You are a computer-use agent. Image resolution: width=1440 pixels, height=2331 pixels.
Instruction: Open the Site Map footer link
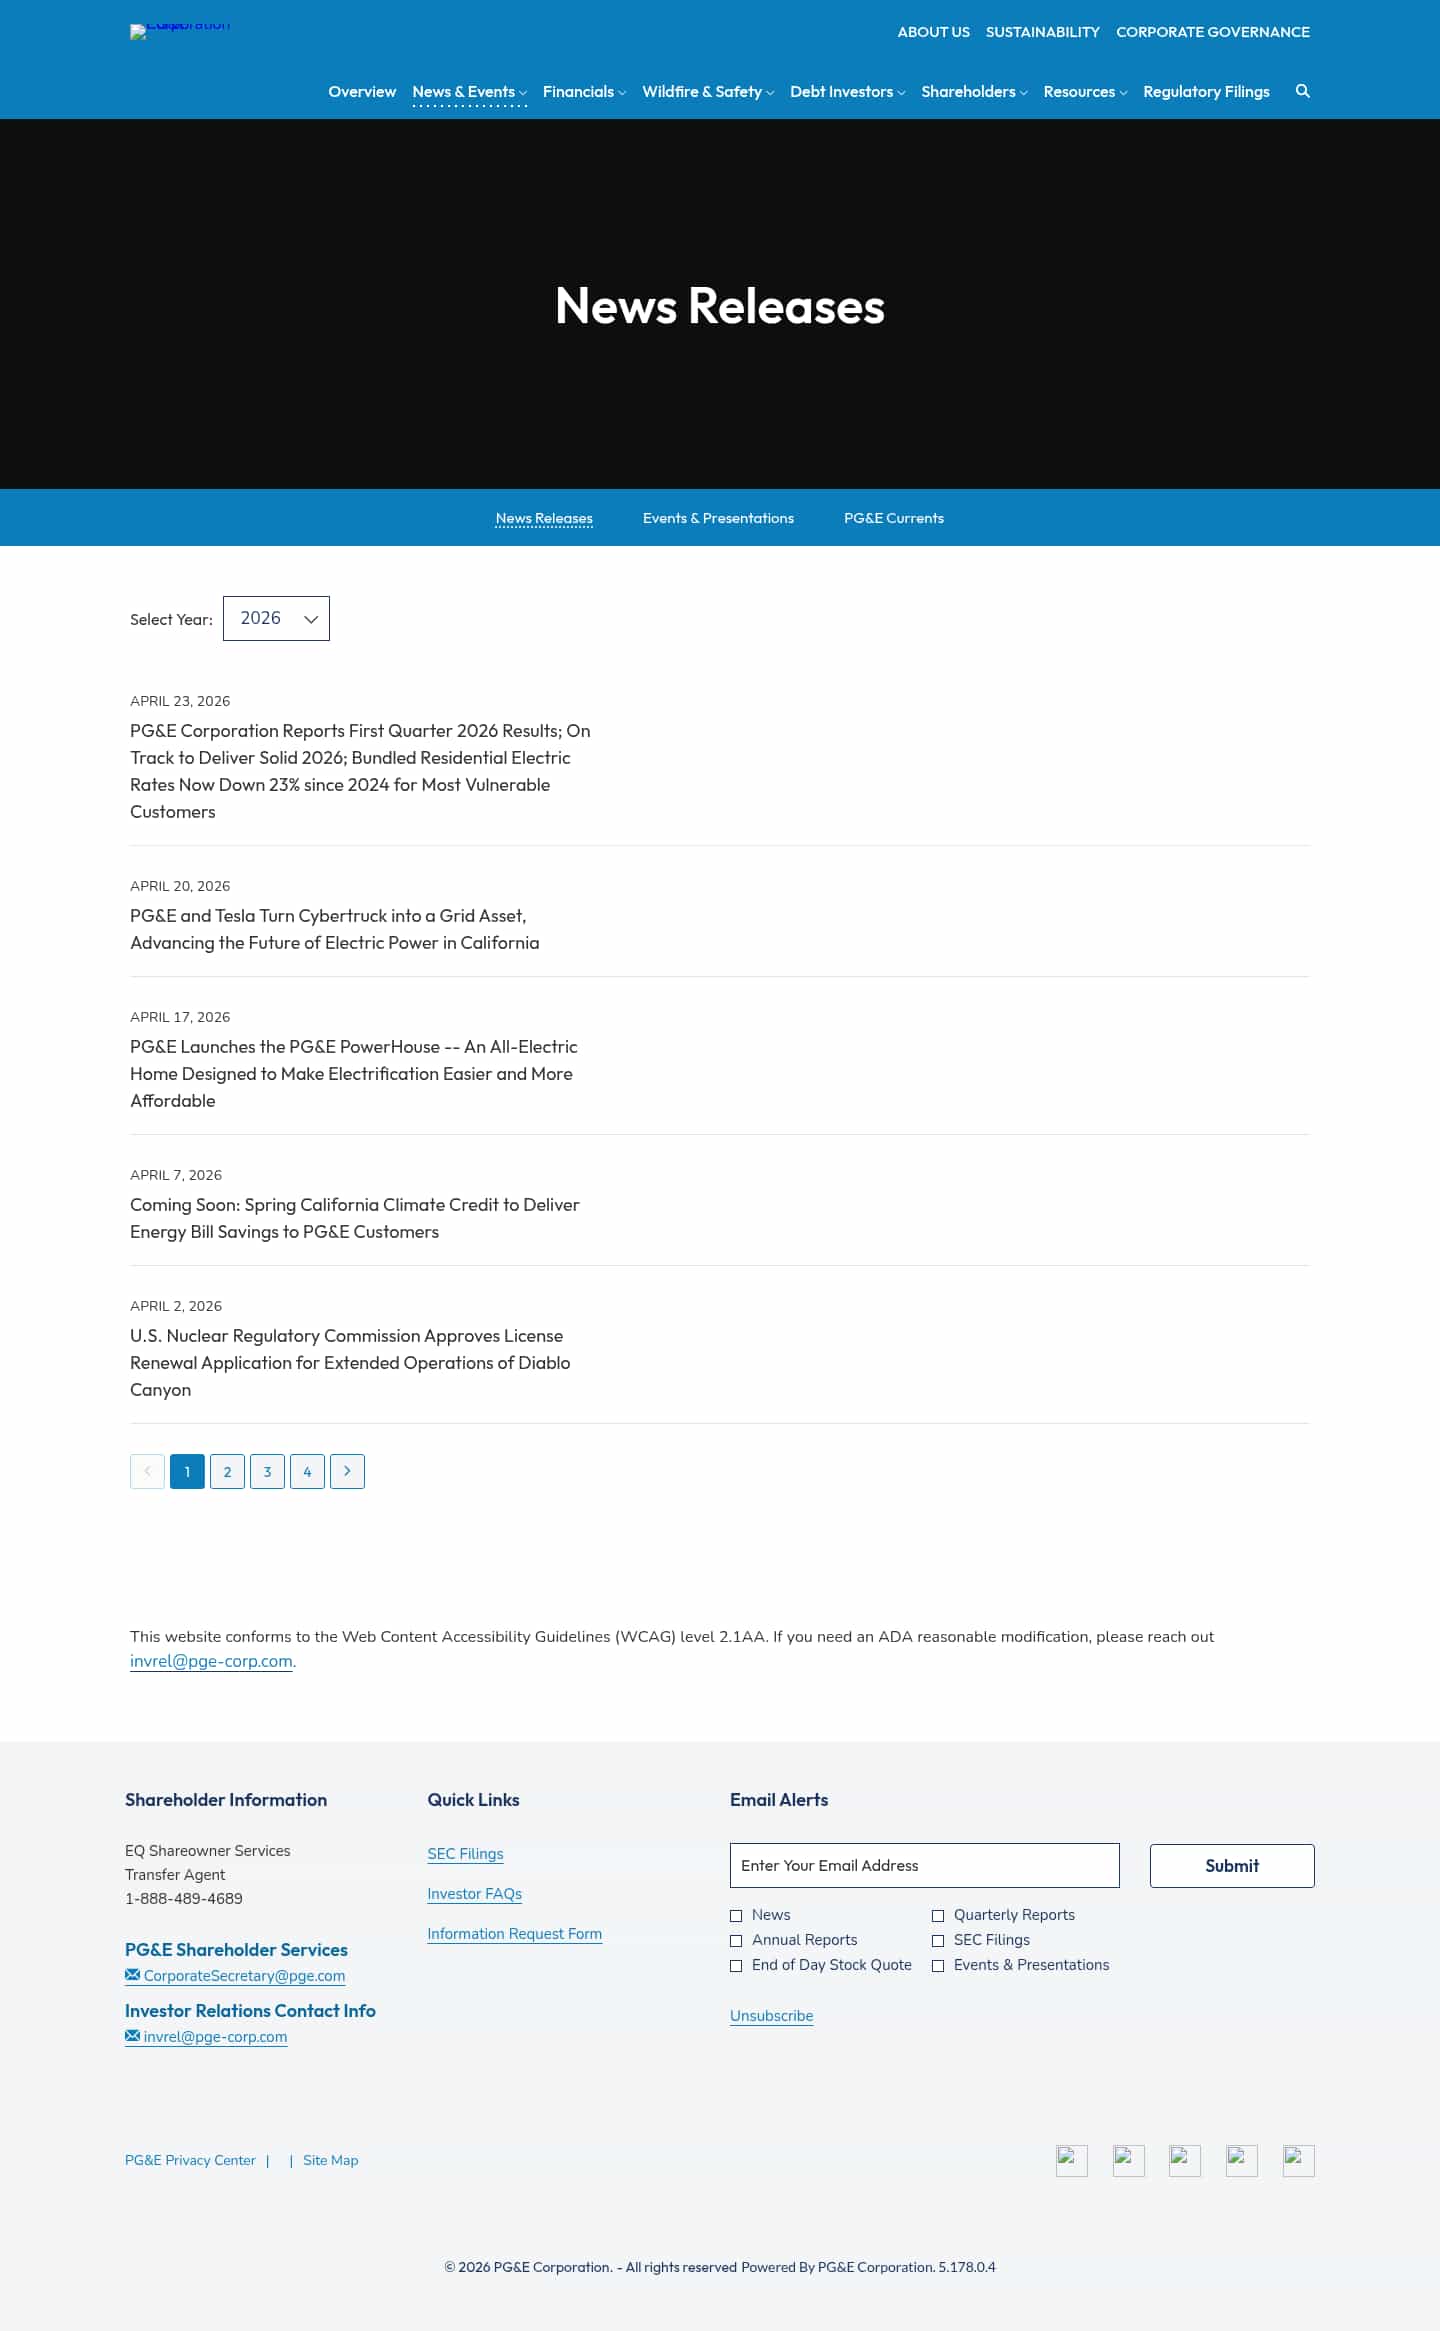coord(330,2160)
